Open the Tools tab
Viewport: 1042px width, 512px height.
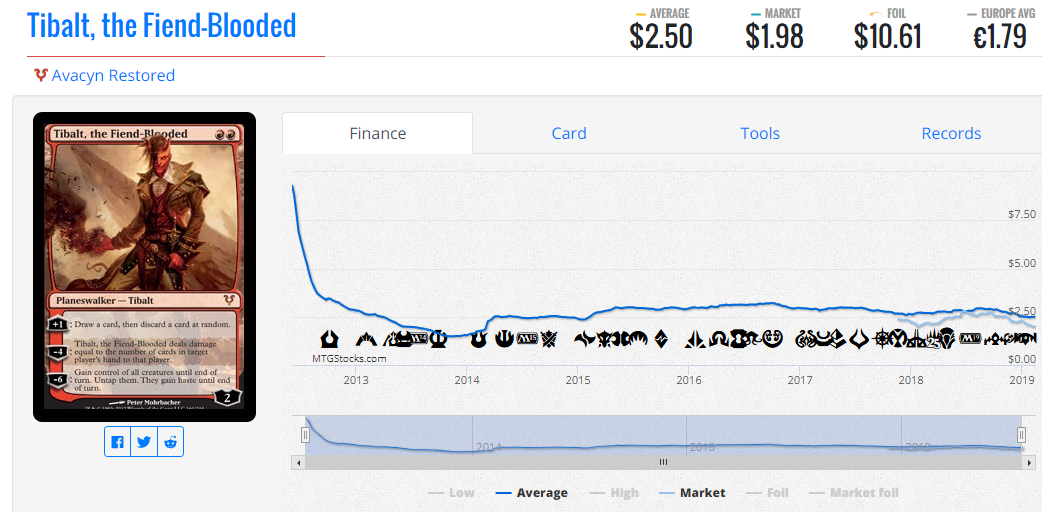[760, 134]
